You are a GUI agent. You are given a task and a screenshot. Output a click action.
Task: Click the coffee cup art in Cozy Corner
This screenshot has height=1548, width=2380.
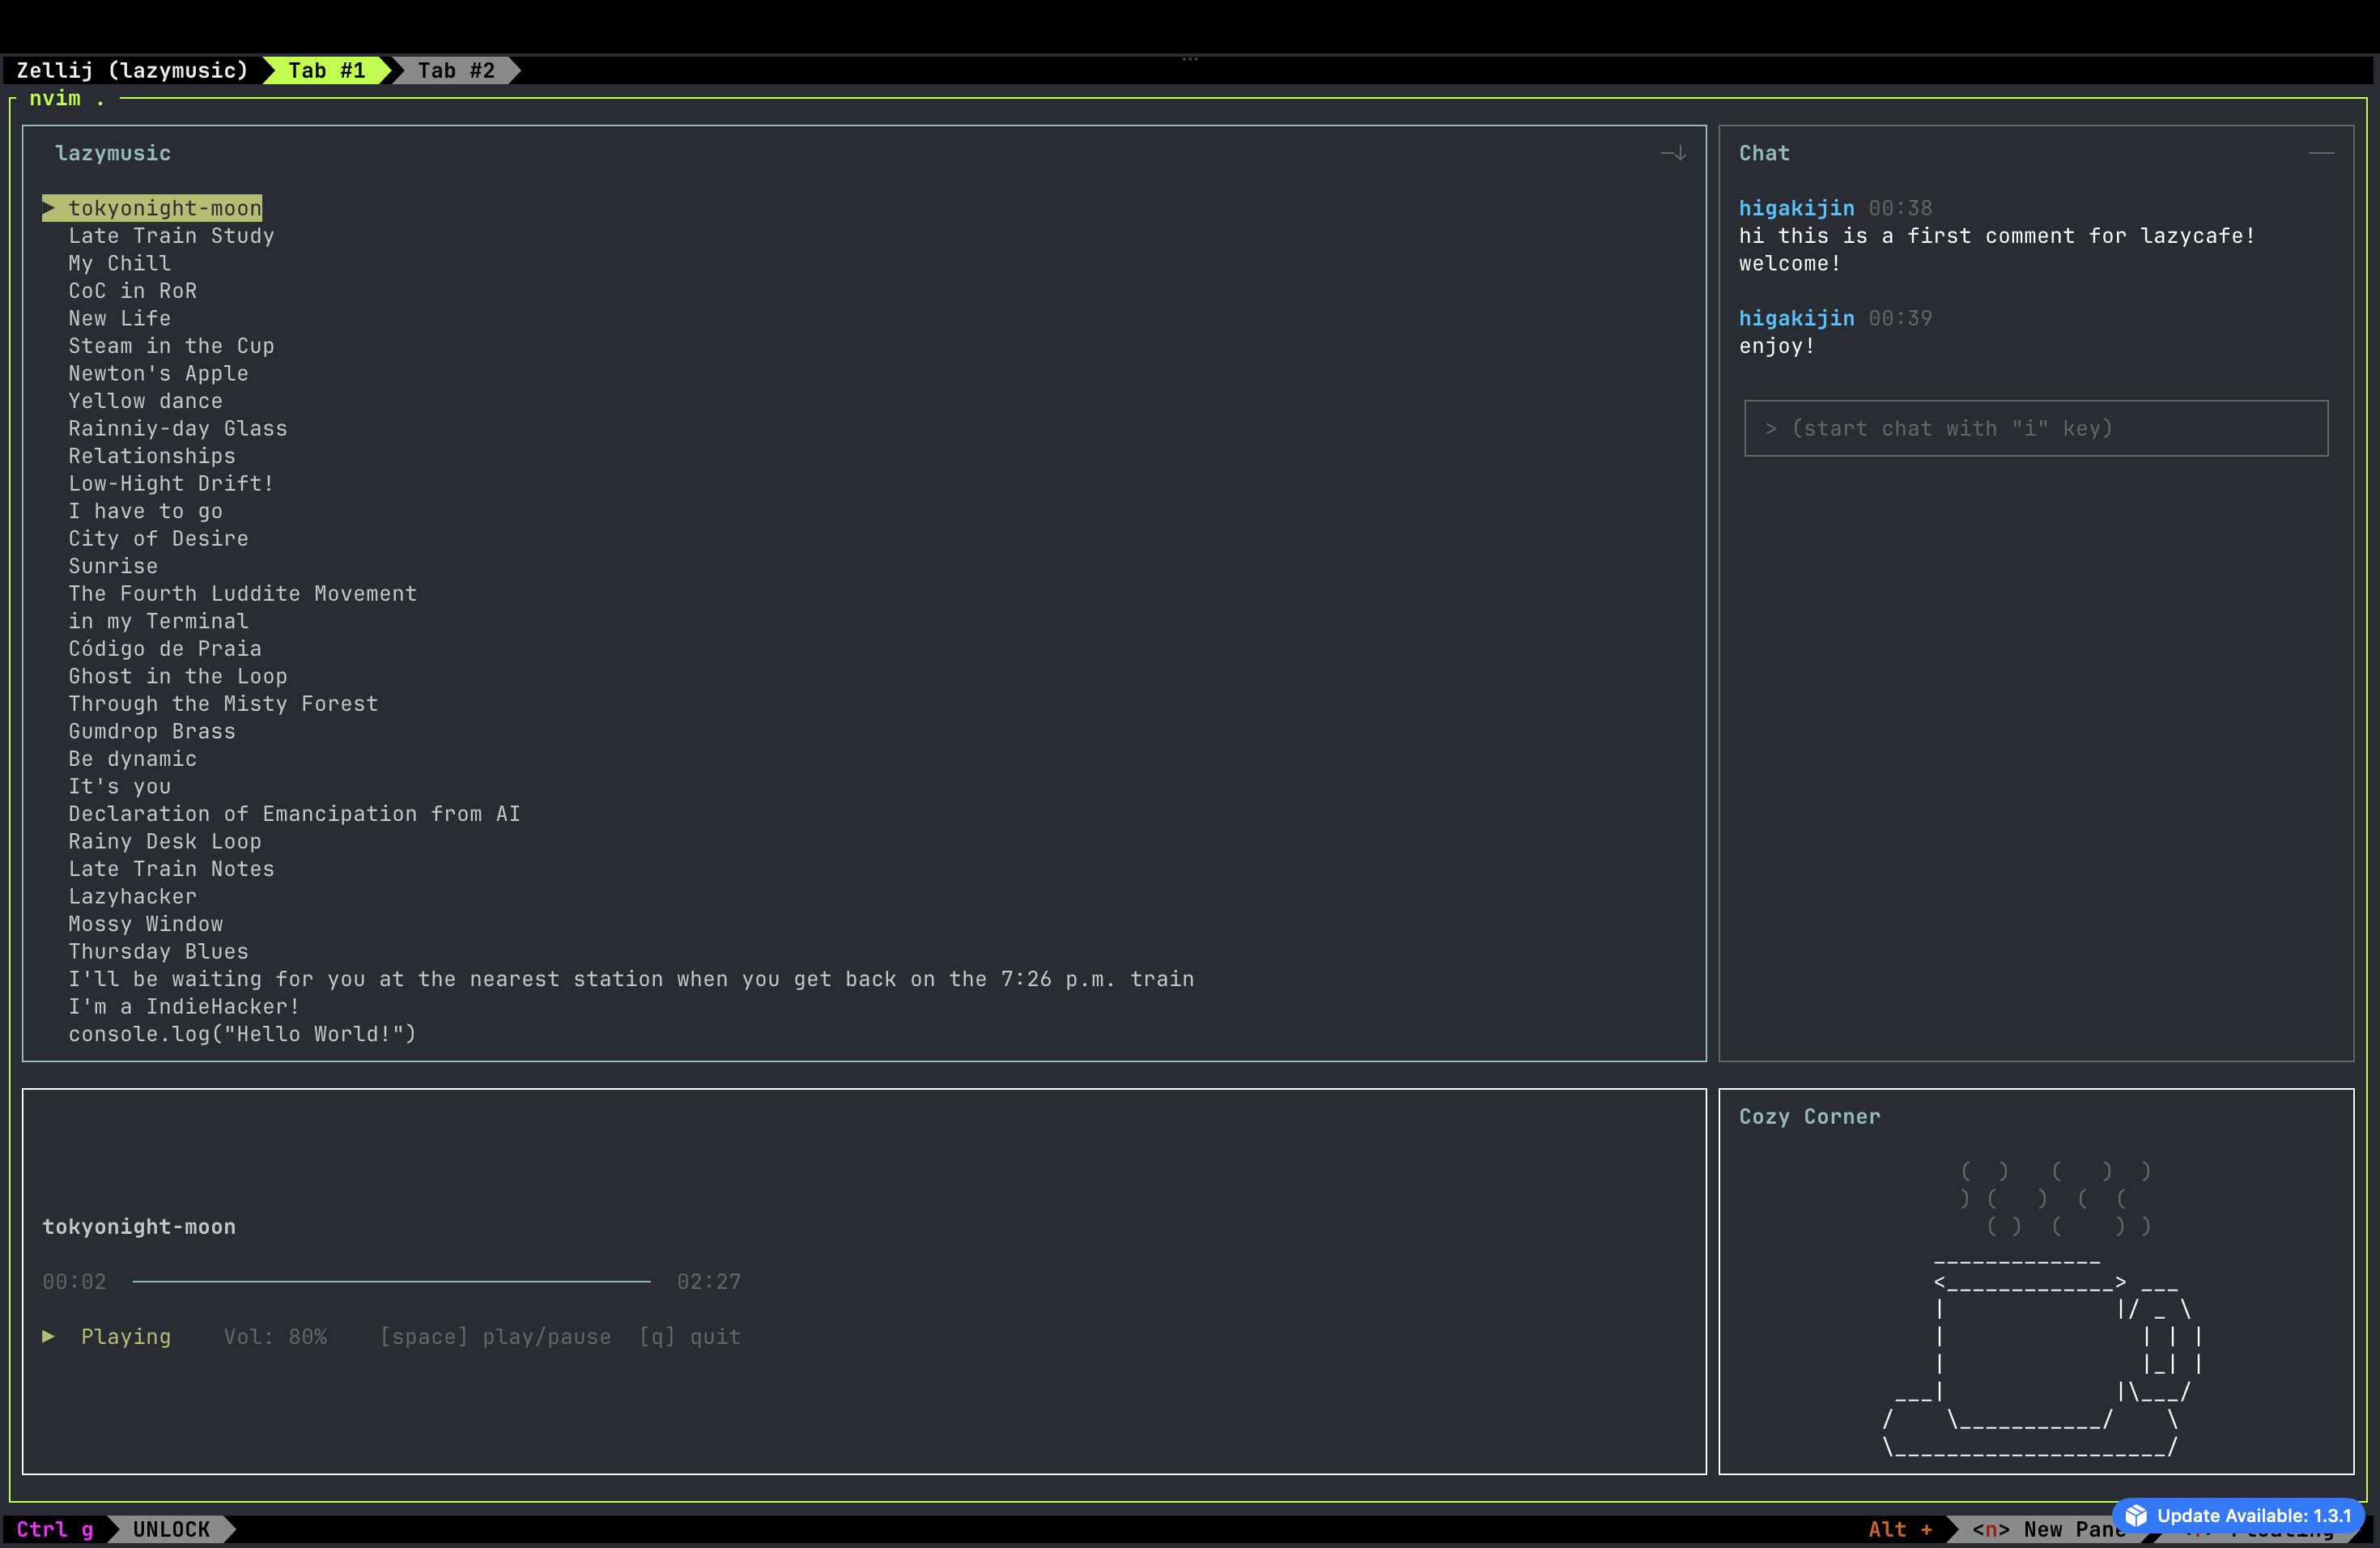coord(2040,1310)
